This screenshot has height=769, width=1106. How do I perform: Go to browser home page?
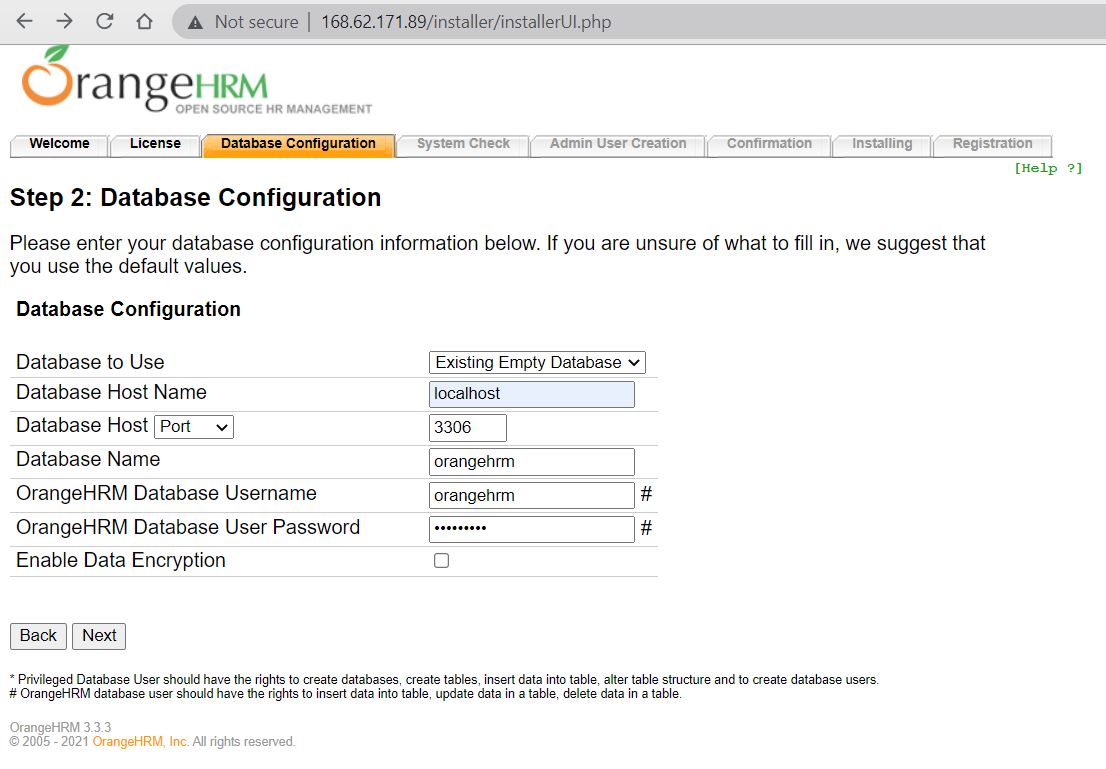pos(144,21)
